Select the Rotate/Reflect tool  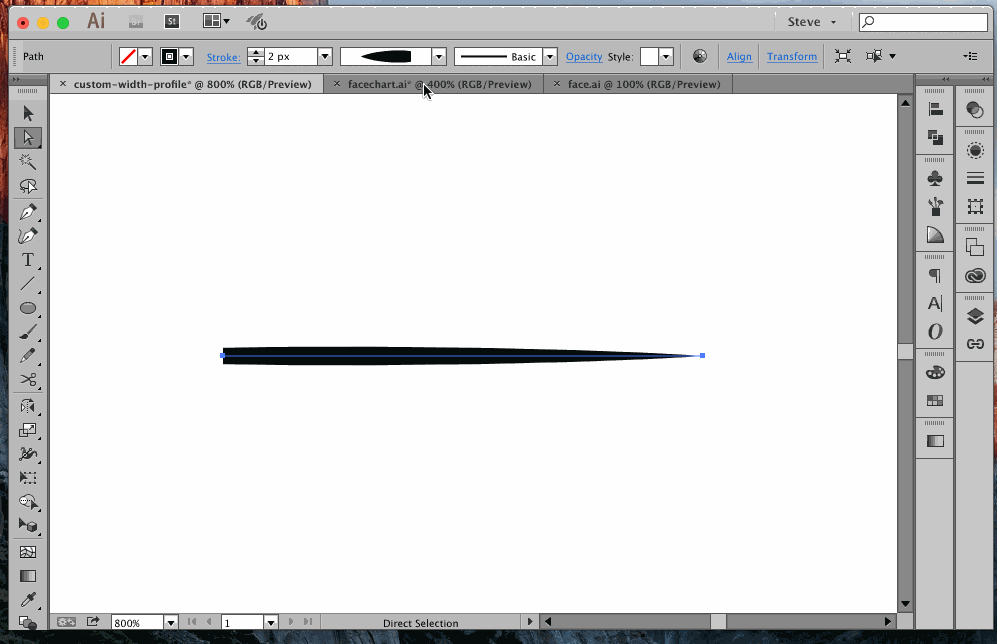(x=28, y=406)
